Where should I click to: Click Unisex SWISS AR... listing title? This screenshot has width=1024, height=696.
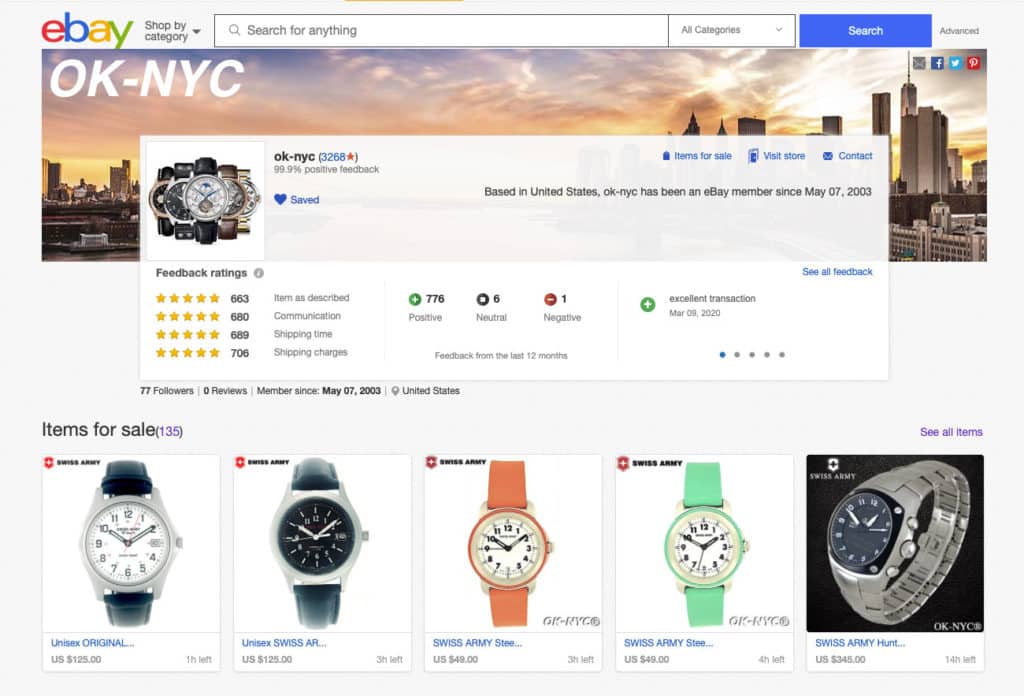click(284, 643)
